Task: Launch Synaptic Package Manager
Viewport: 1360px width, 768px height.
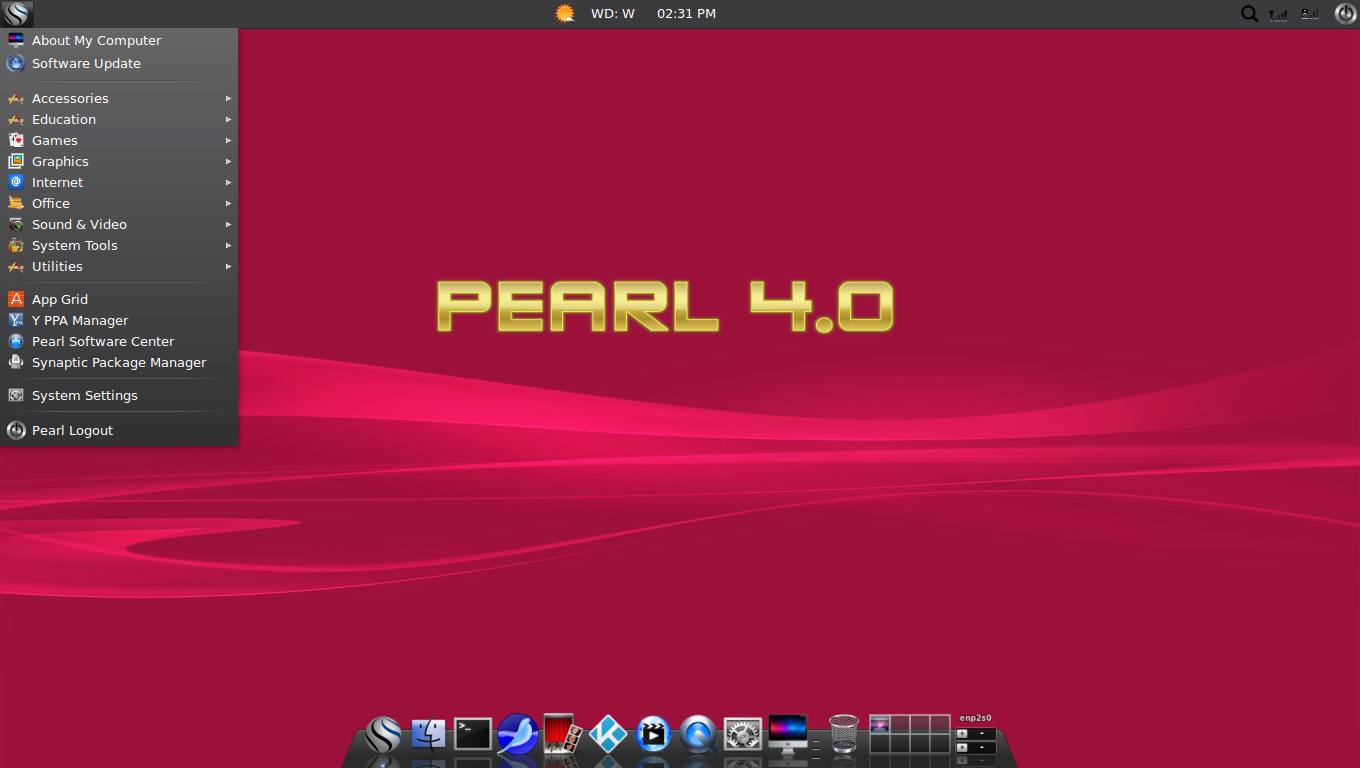Action: 119,362
